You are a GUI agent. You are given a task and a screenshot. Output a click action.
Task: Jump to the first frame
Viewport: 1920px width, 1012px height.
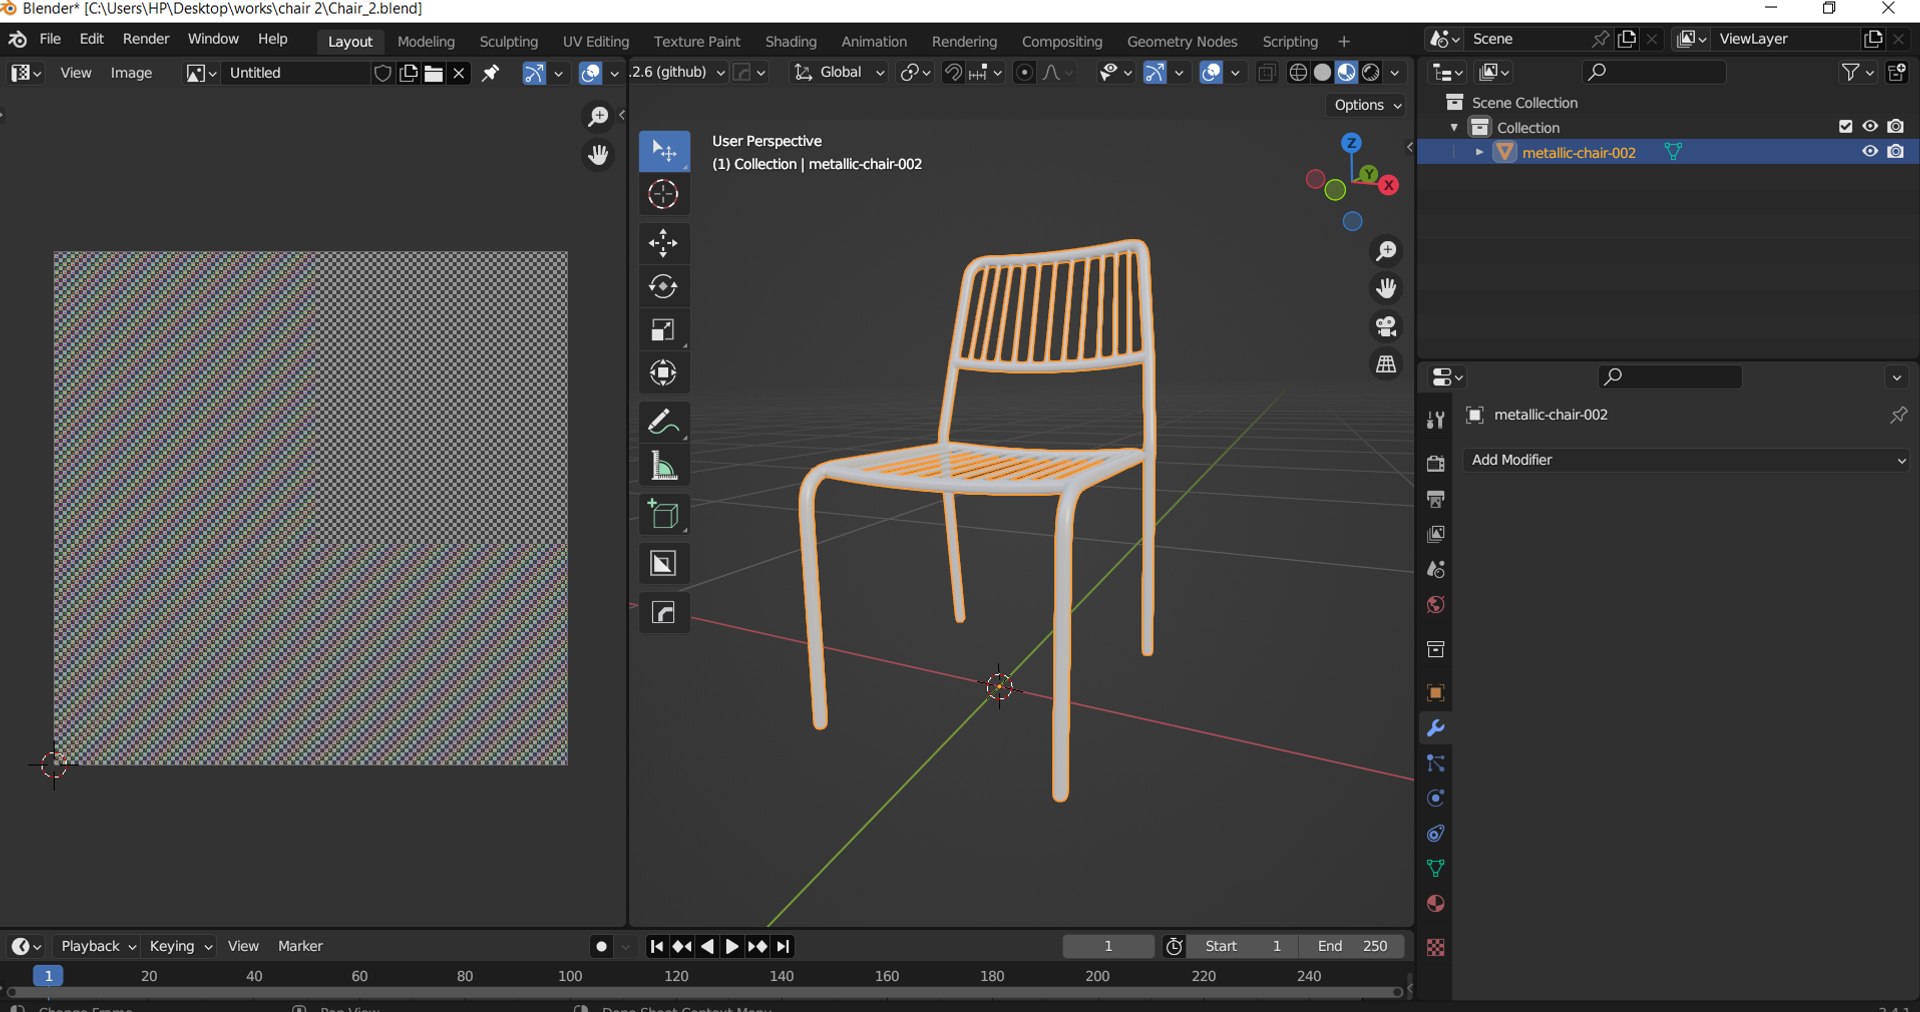point(657,946)
